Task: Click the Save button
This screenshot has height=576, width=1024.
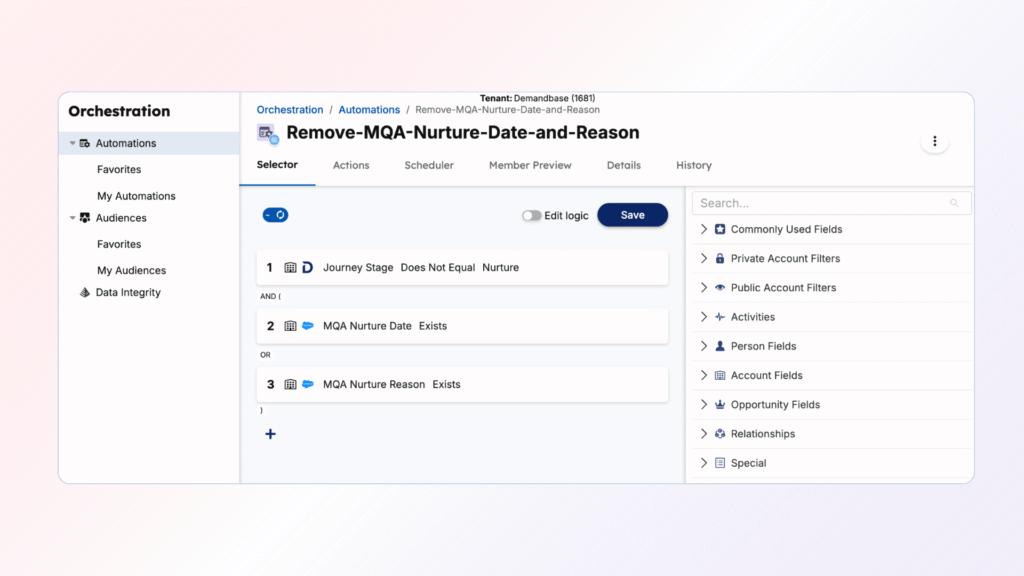Action: [632, 215]
